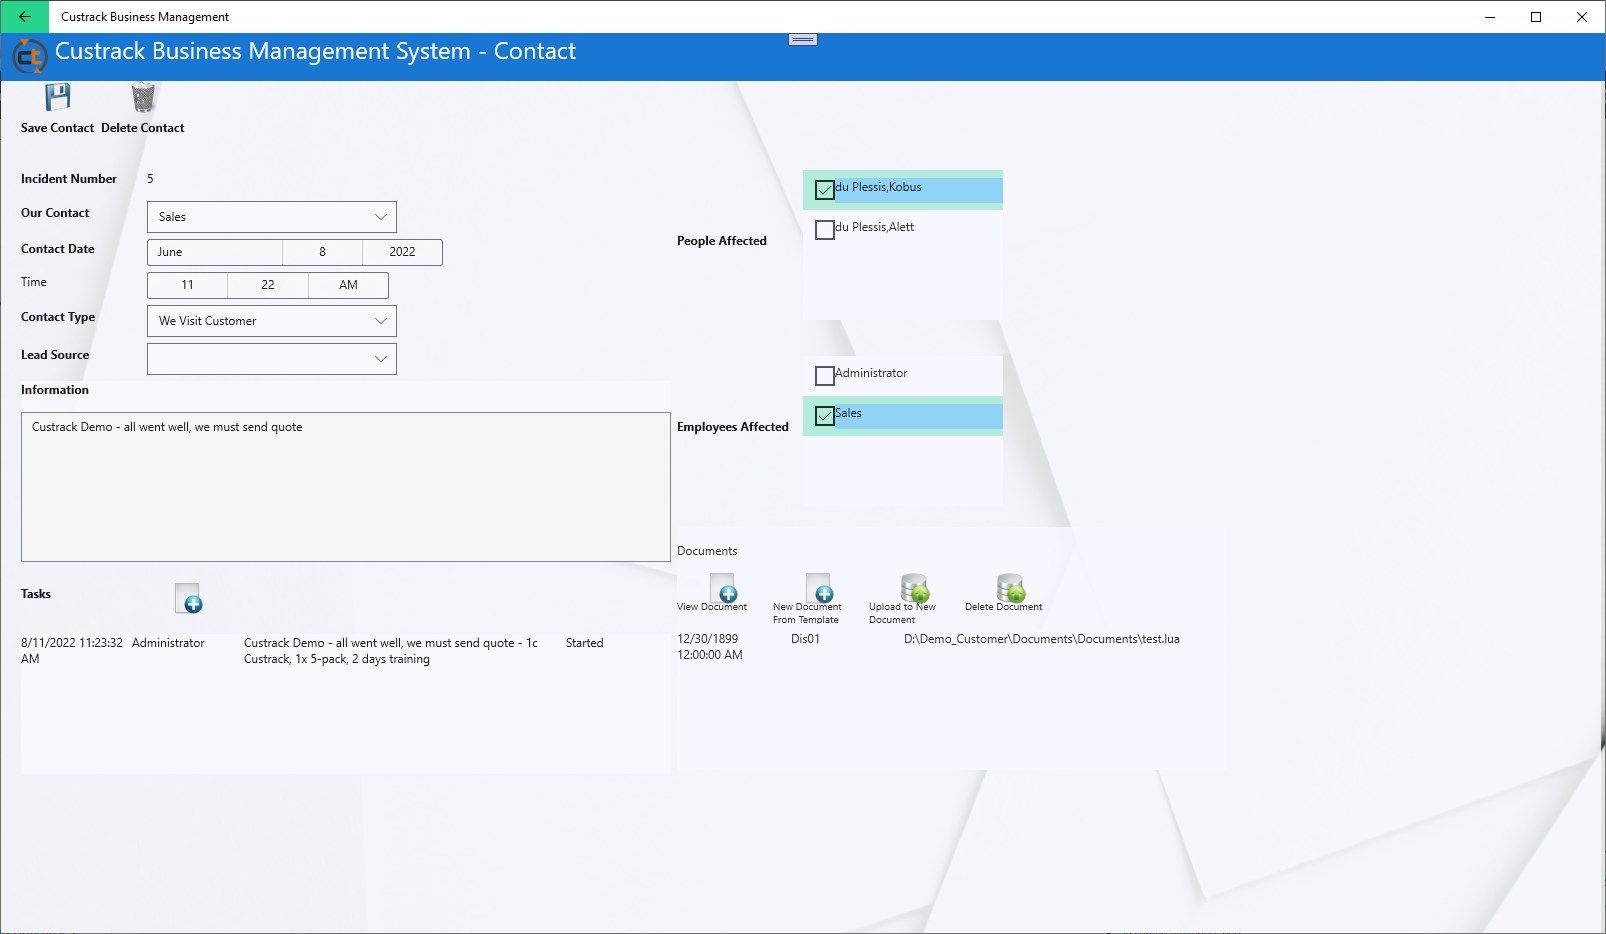
Task: Click inside the Information text box
Action: pyautogui.click(x=346, y=487)
